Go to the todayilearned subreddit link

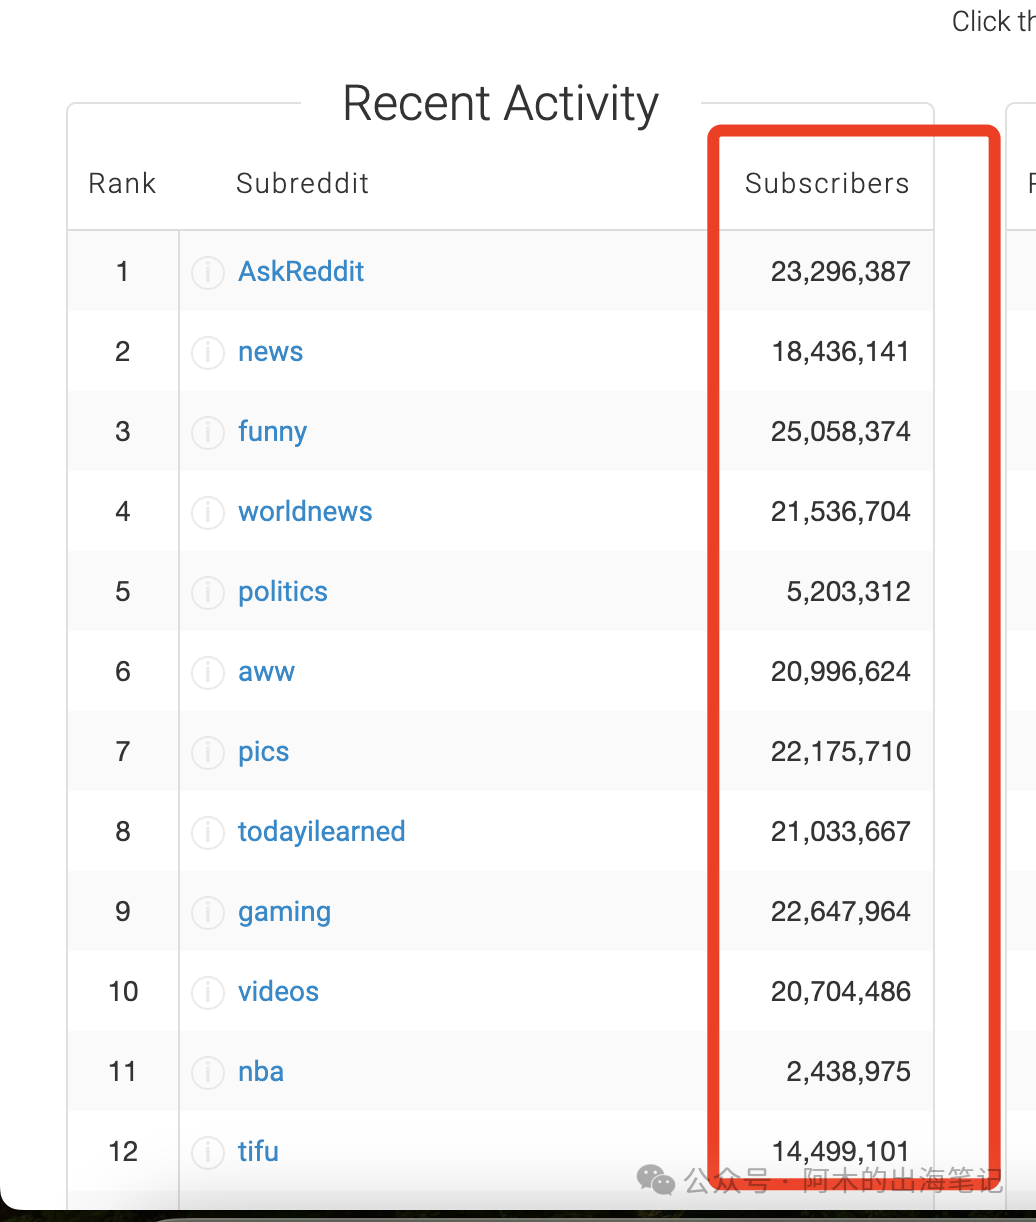pyautogui.click(x=321, y=832)
